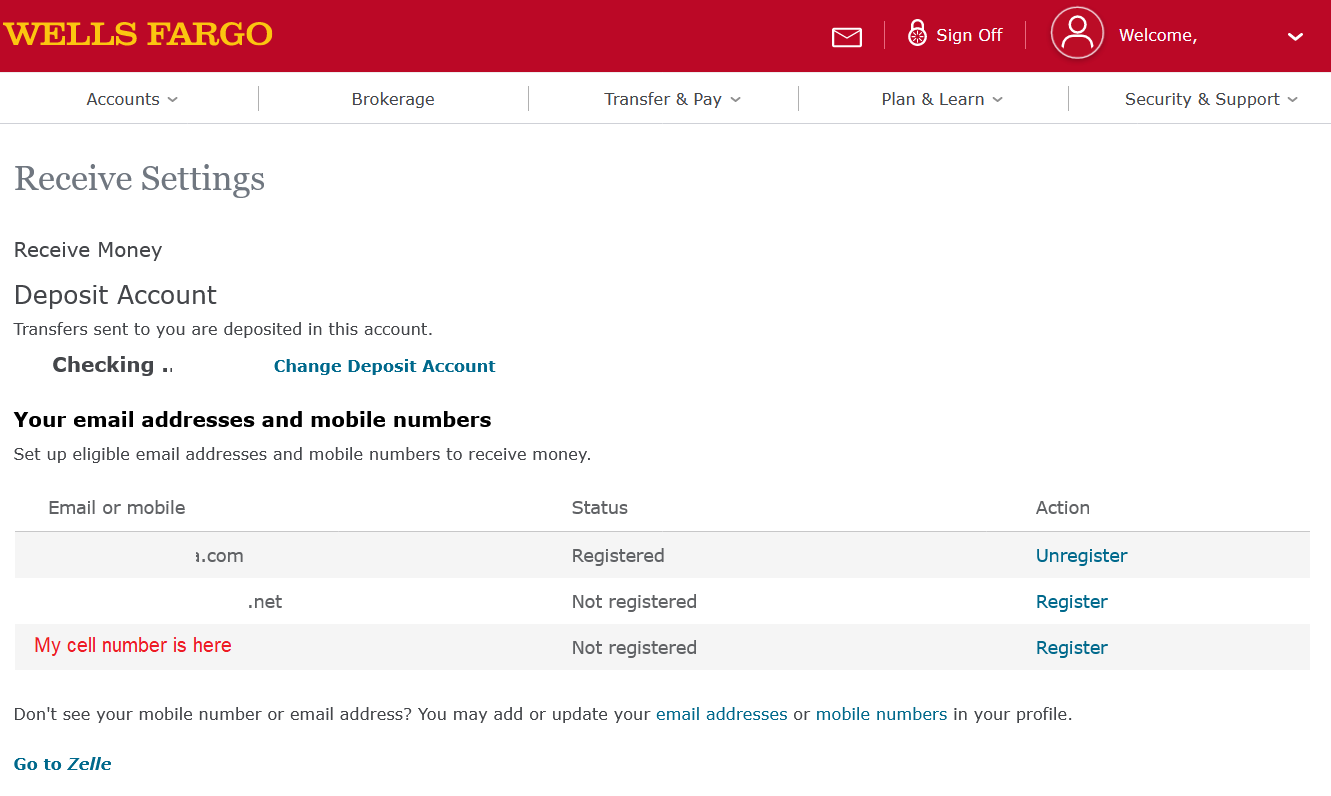The height and width of the screenshot is (796, 1331).
Task: Click the Wells Fargo logo
Action: tap(138, 34)
